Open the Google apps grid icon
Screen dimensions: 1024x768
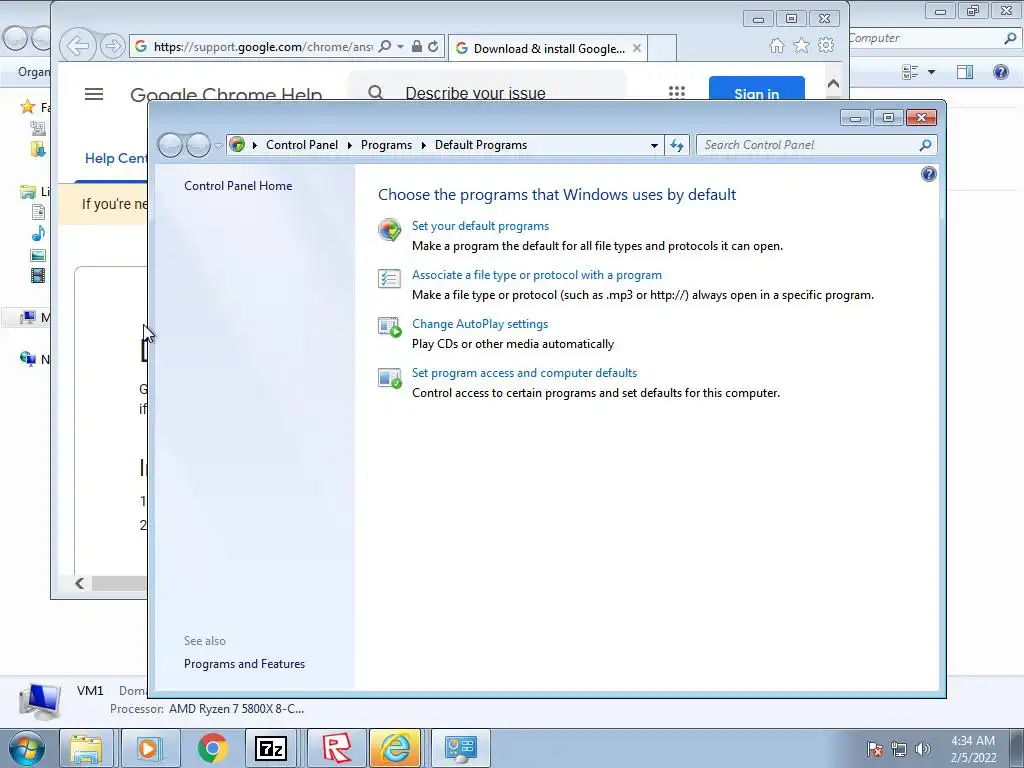point(677,93)
